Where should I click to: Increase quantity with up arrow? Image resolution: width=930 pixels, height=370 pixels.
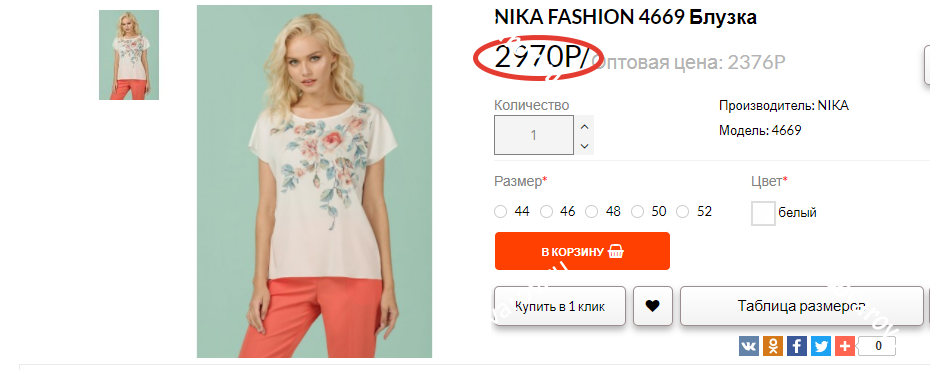tap(584, 126)
